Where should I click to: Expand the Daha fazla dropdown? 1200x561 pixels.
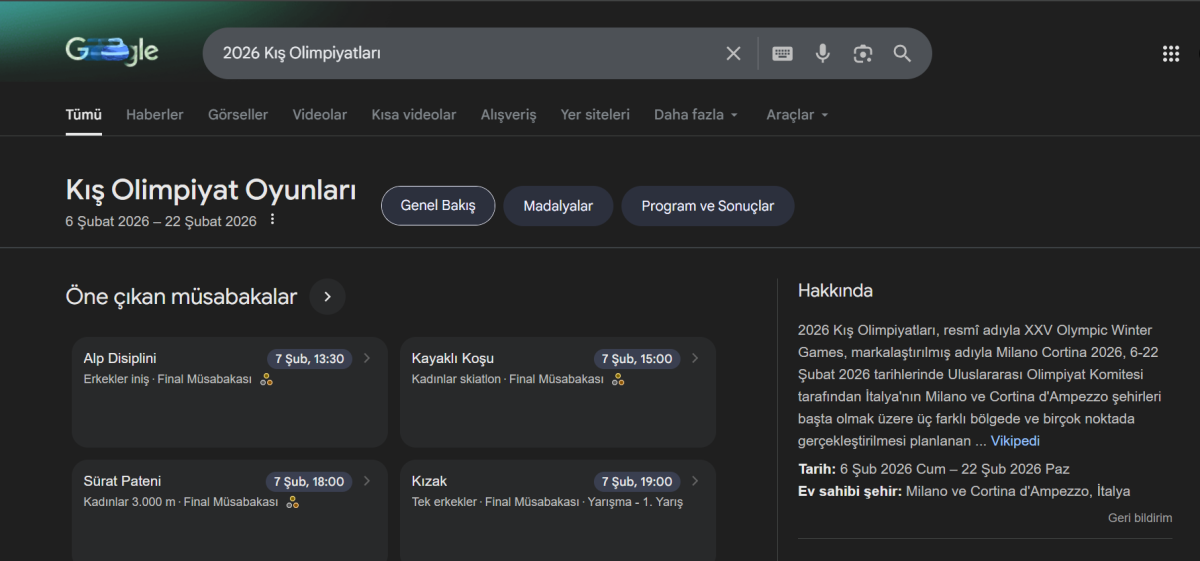coord(696,115)
